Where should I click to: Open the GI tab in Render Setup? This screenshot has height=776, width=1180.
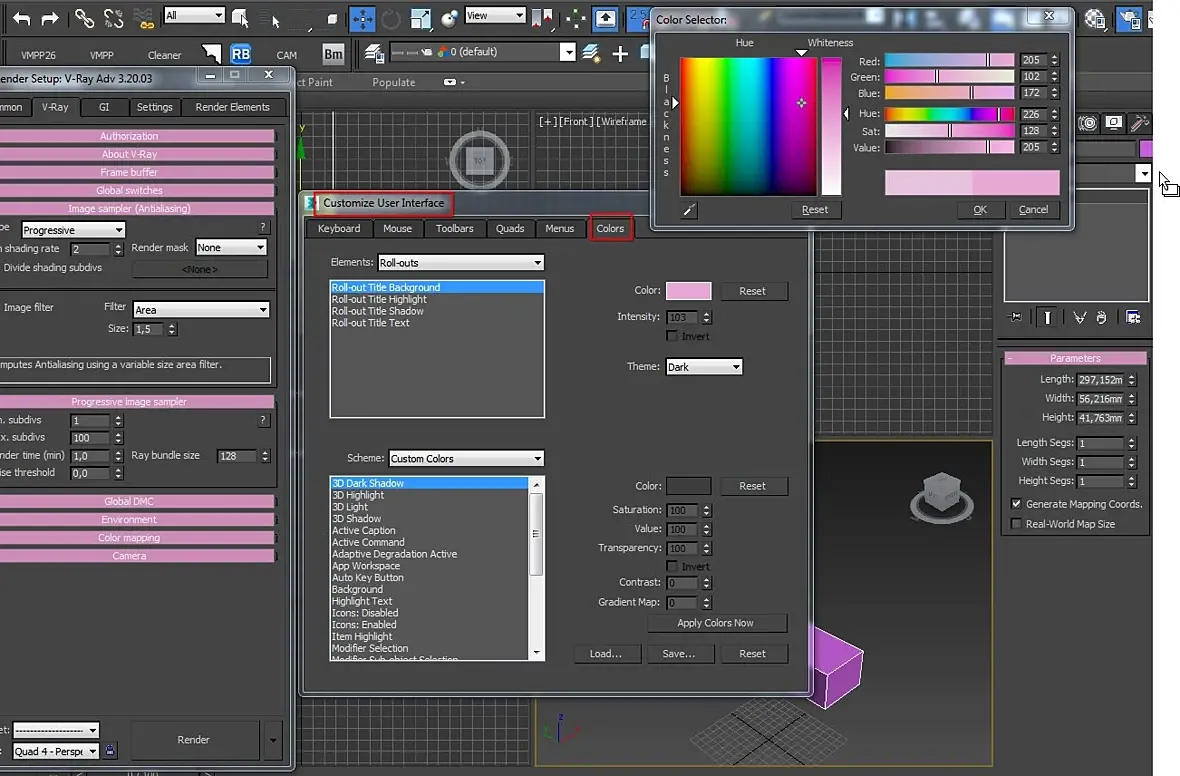pos(104,107)
